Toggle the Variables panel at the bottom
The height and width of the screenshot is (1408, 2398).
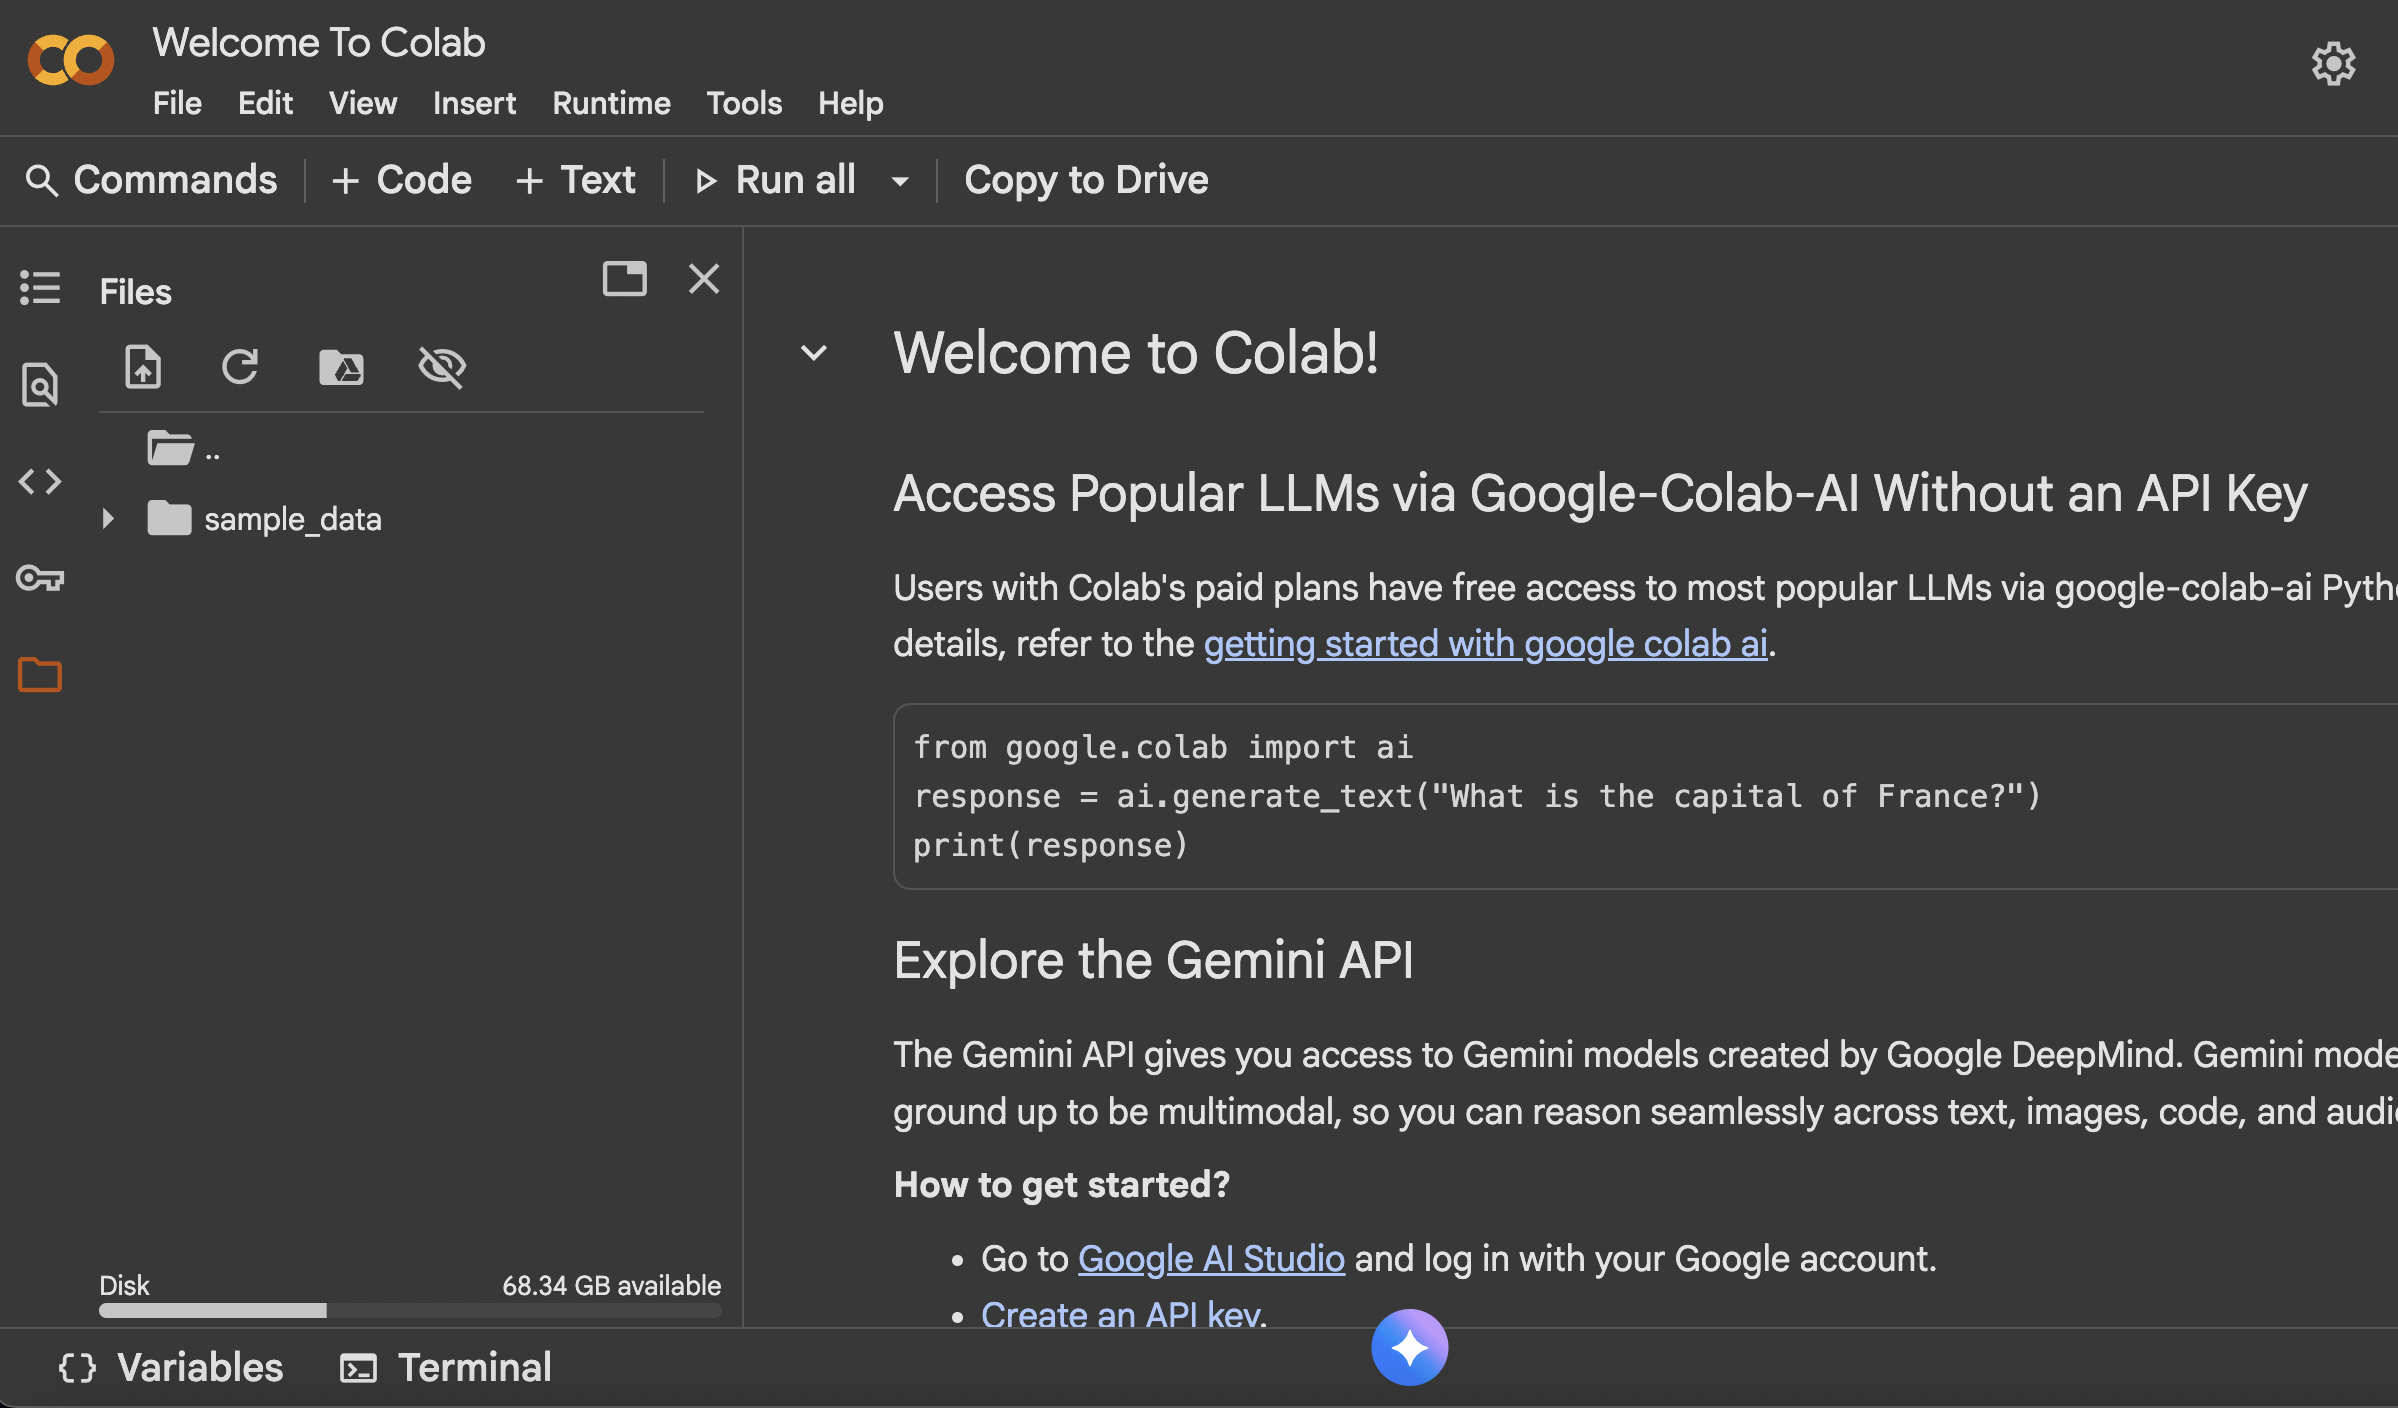click(x=171, y=1368)
